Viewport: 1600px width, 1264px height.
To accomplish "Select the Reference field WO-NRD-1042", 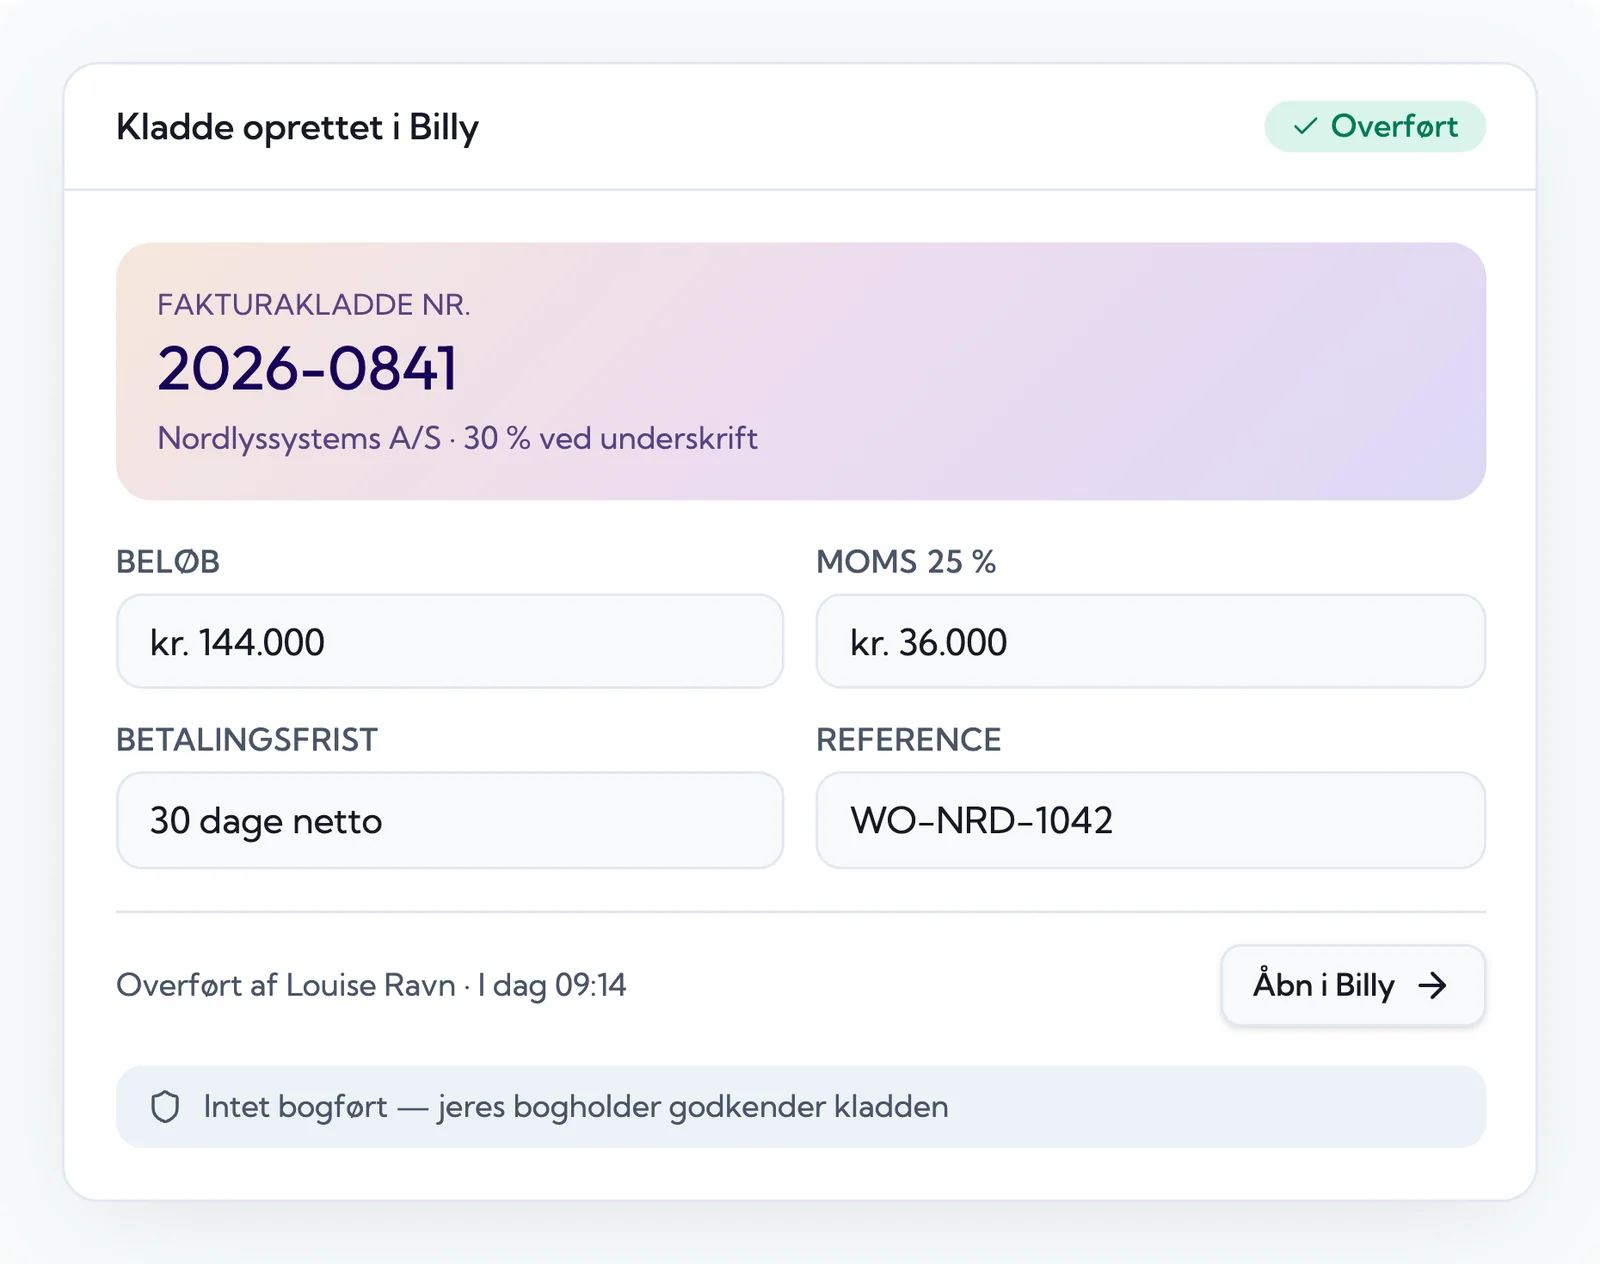I will pos(1150,820).
